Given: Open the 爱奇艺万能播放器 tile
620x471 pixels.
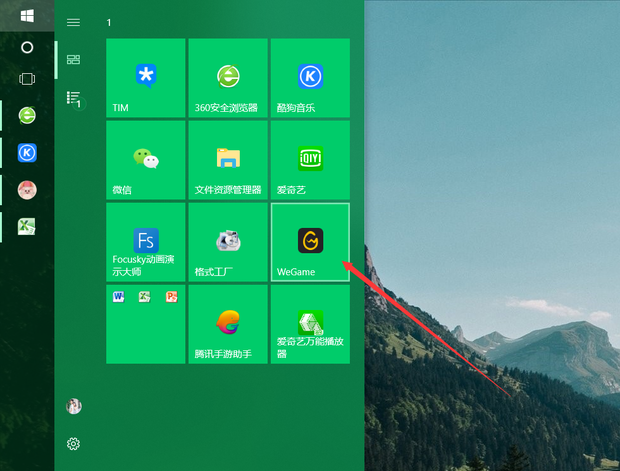Looking at the screenshot, I should pos(310,324).
